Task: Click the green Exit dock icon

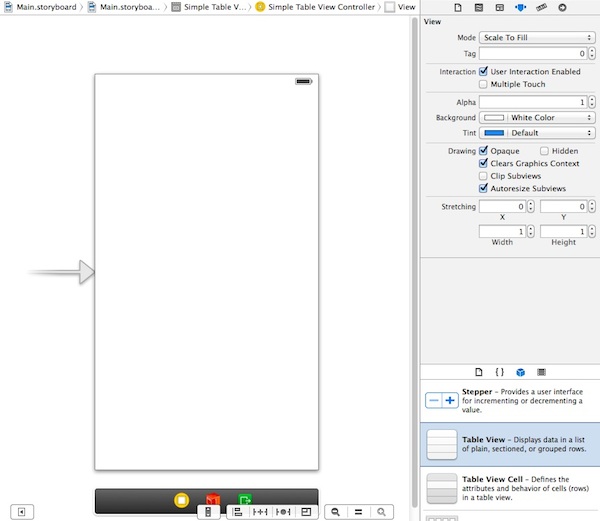Action: (245, 500)
